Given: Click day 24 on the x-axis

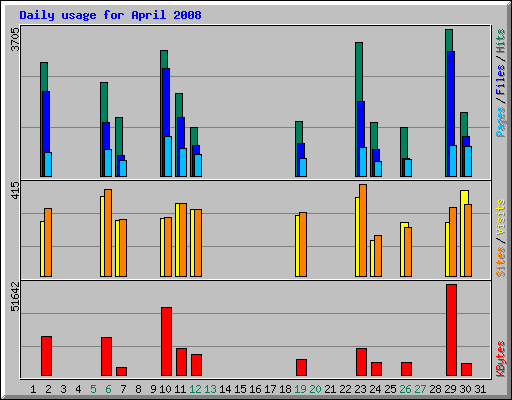Looking at the screenshot, I should 375,389.
